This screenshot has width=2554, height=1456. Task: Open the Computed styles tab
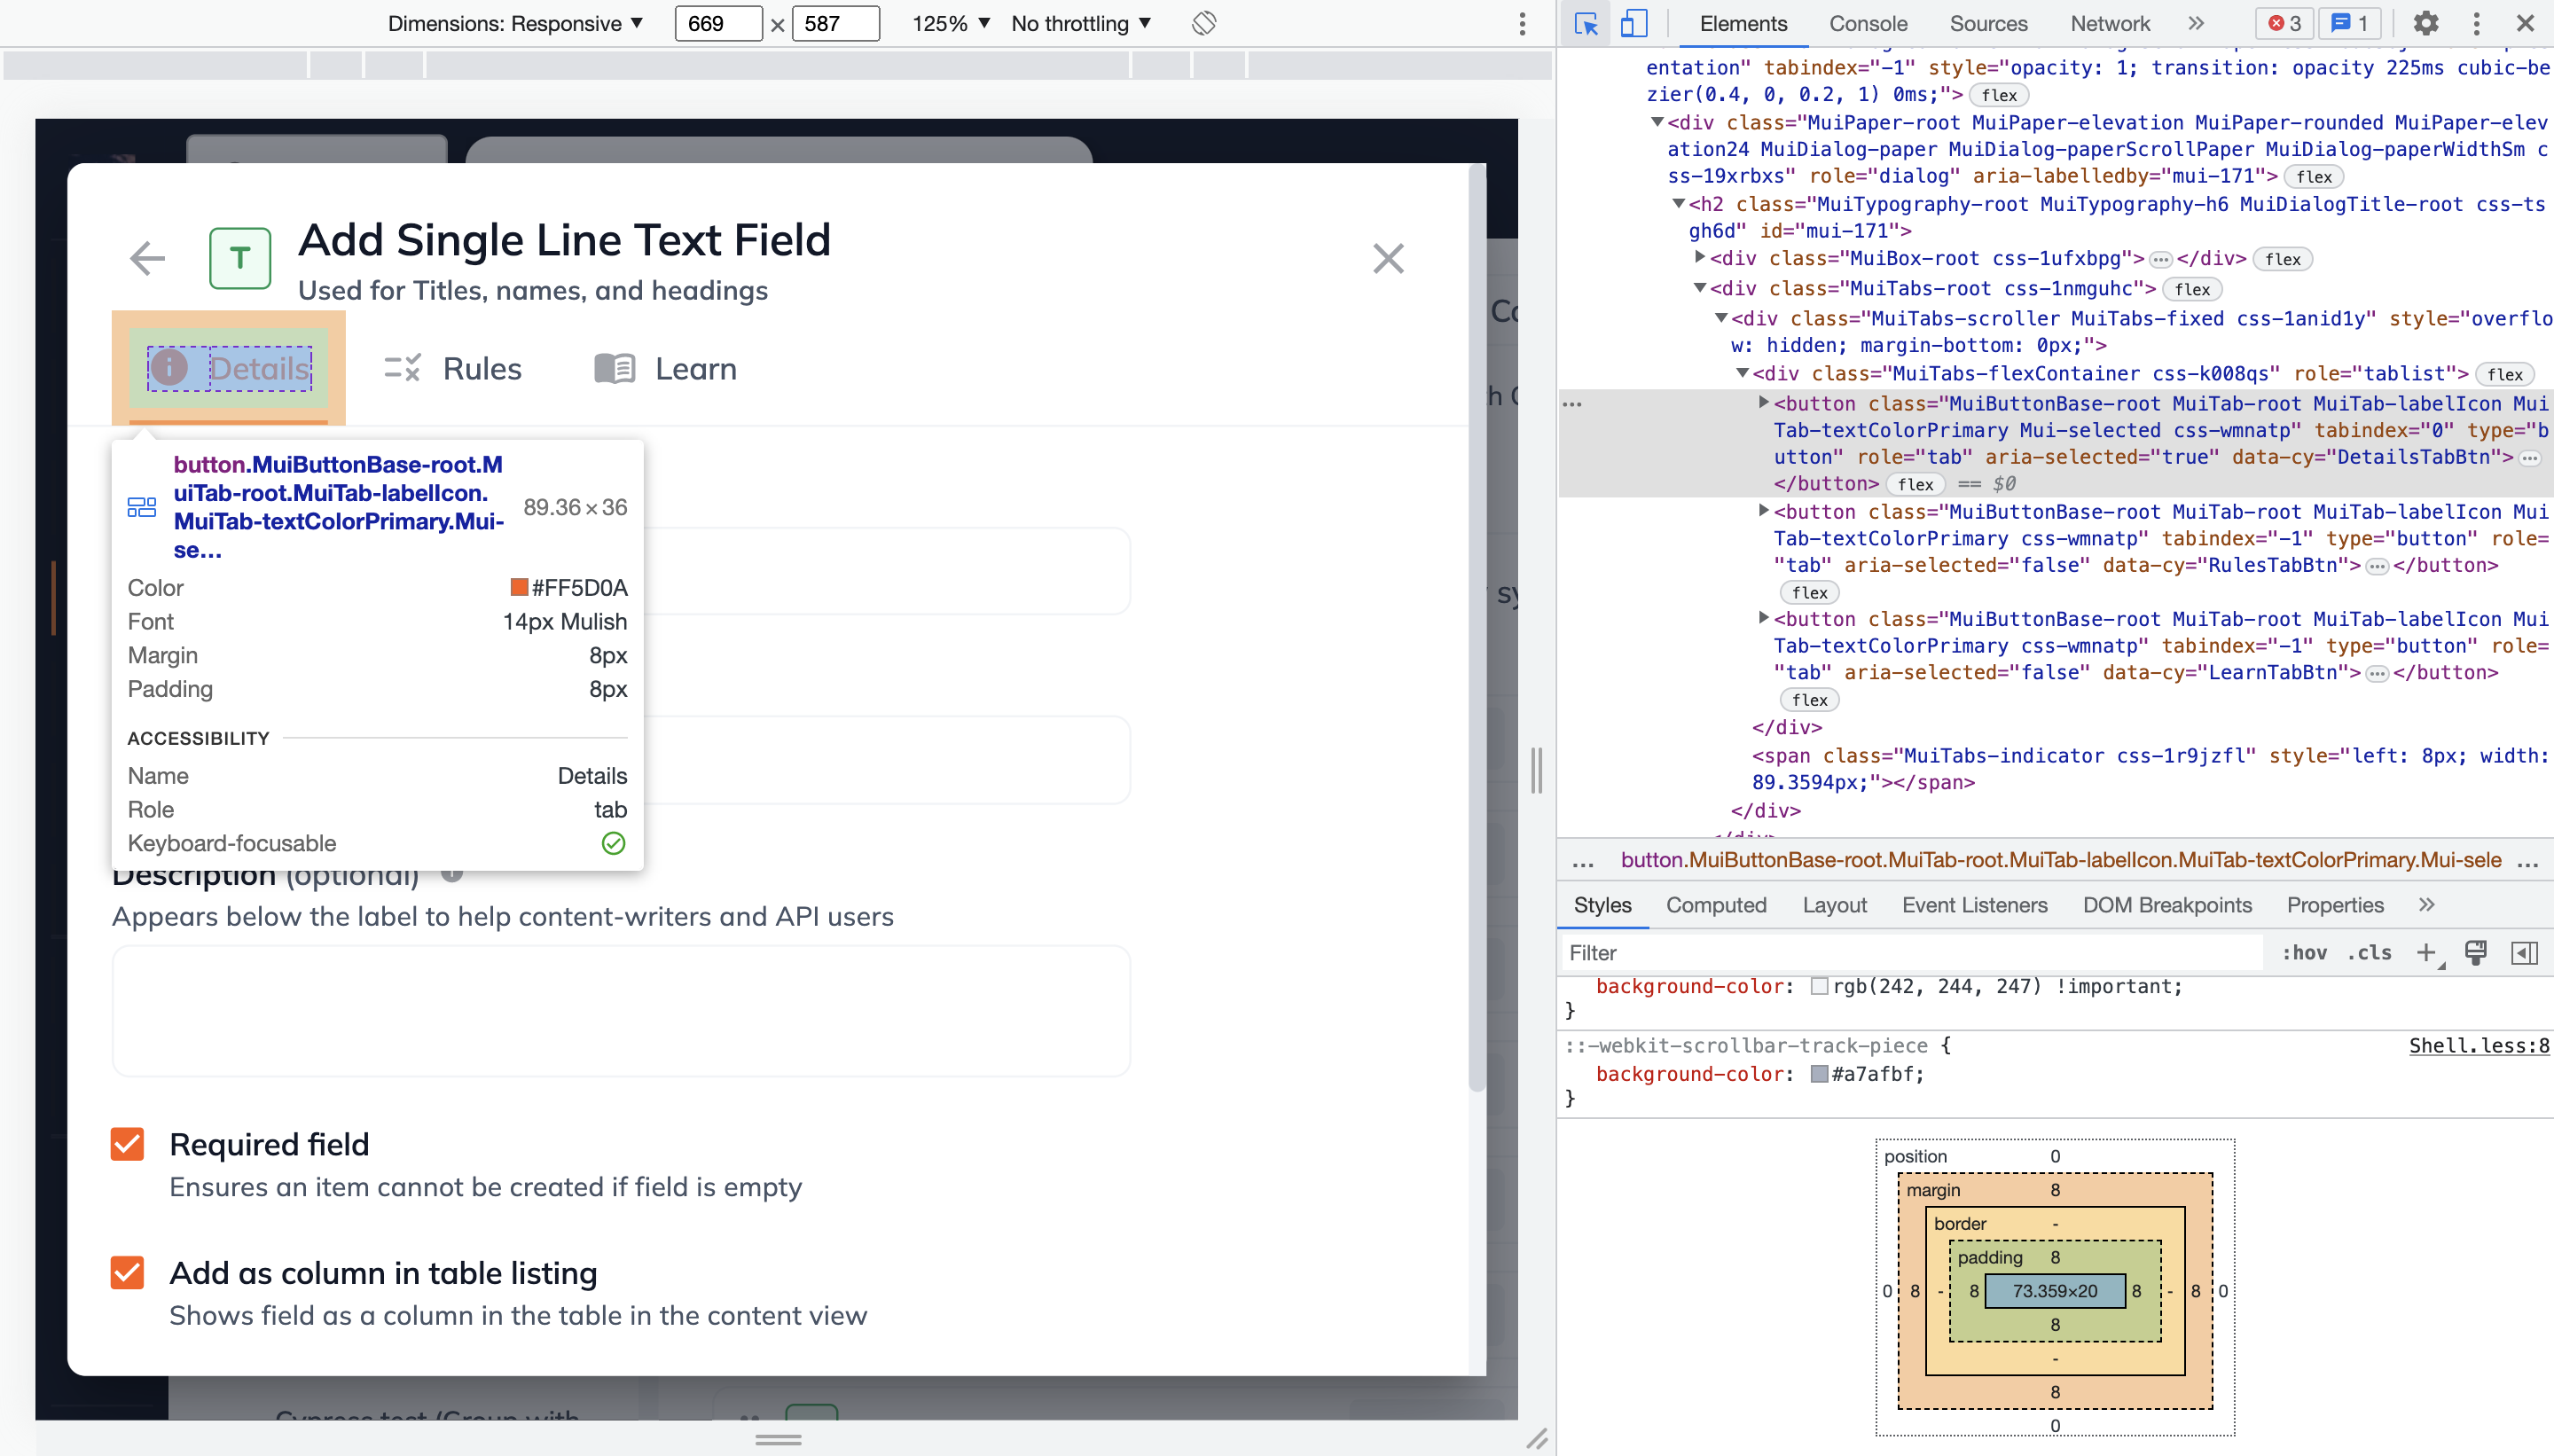1715,905
